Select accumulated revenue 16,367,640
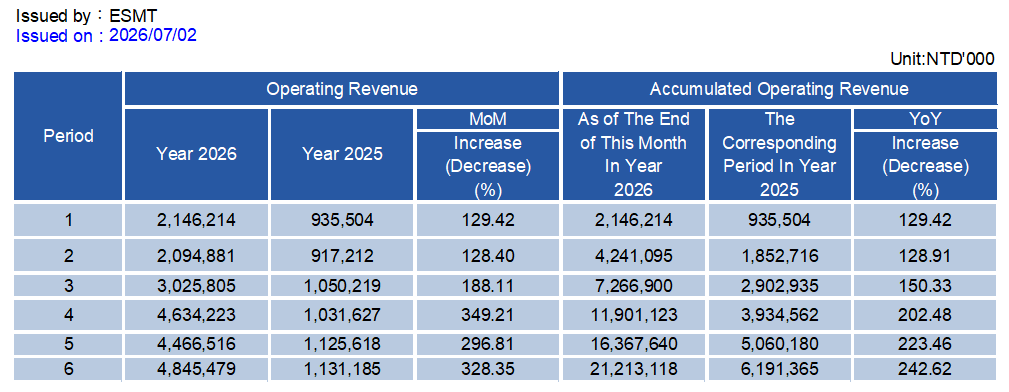This screenshot has width=1009, height=392. tap(635, 344)
